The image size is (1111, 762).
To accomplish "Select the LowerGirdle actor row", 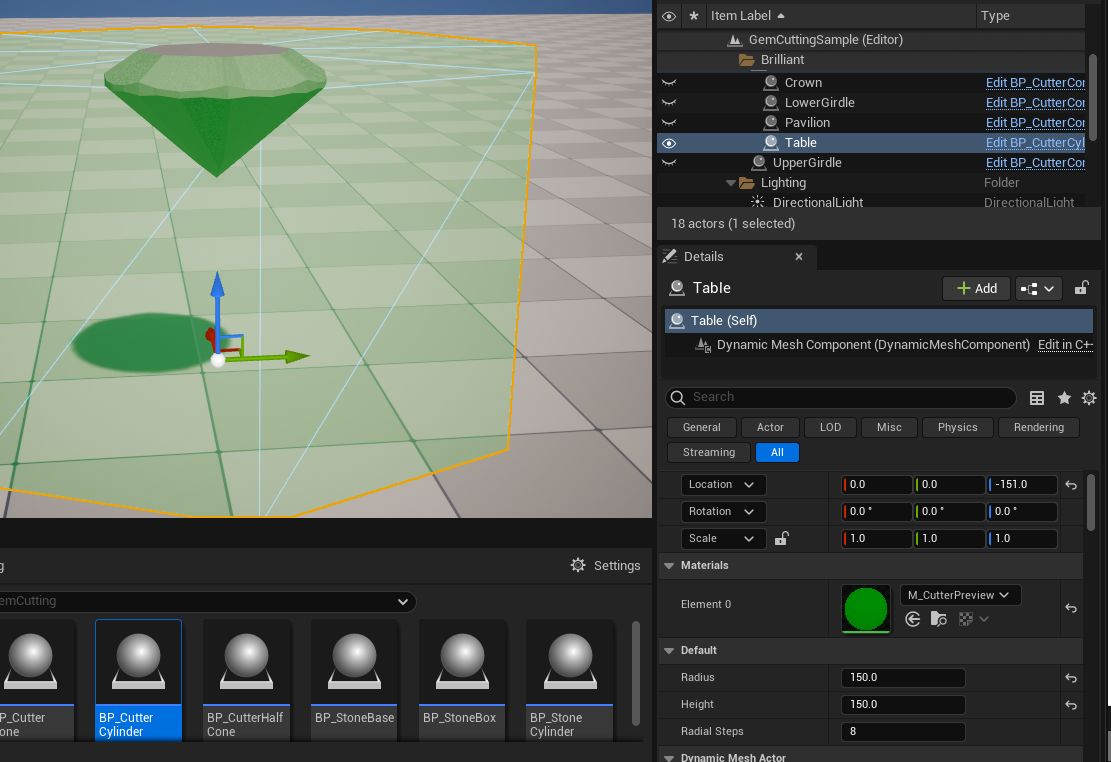I will click(819, 103).
